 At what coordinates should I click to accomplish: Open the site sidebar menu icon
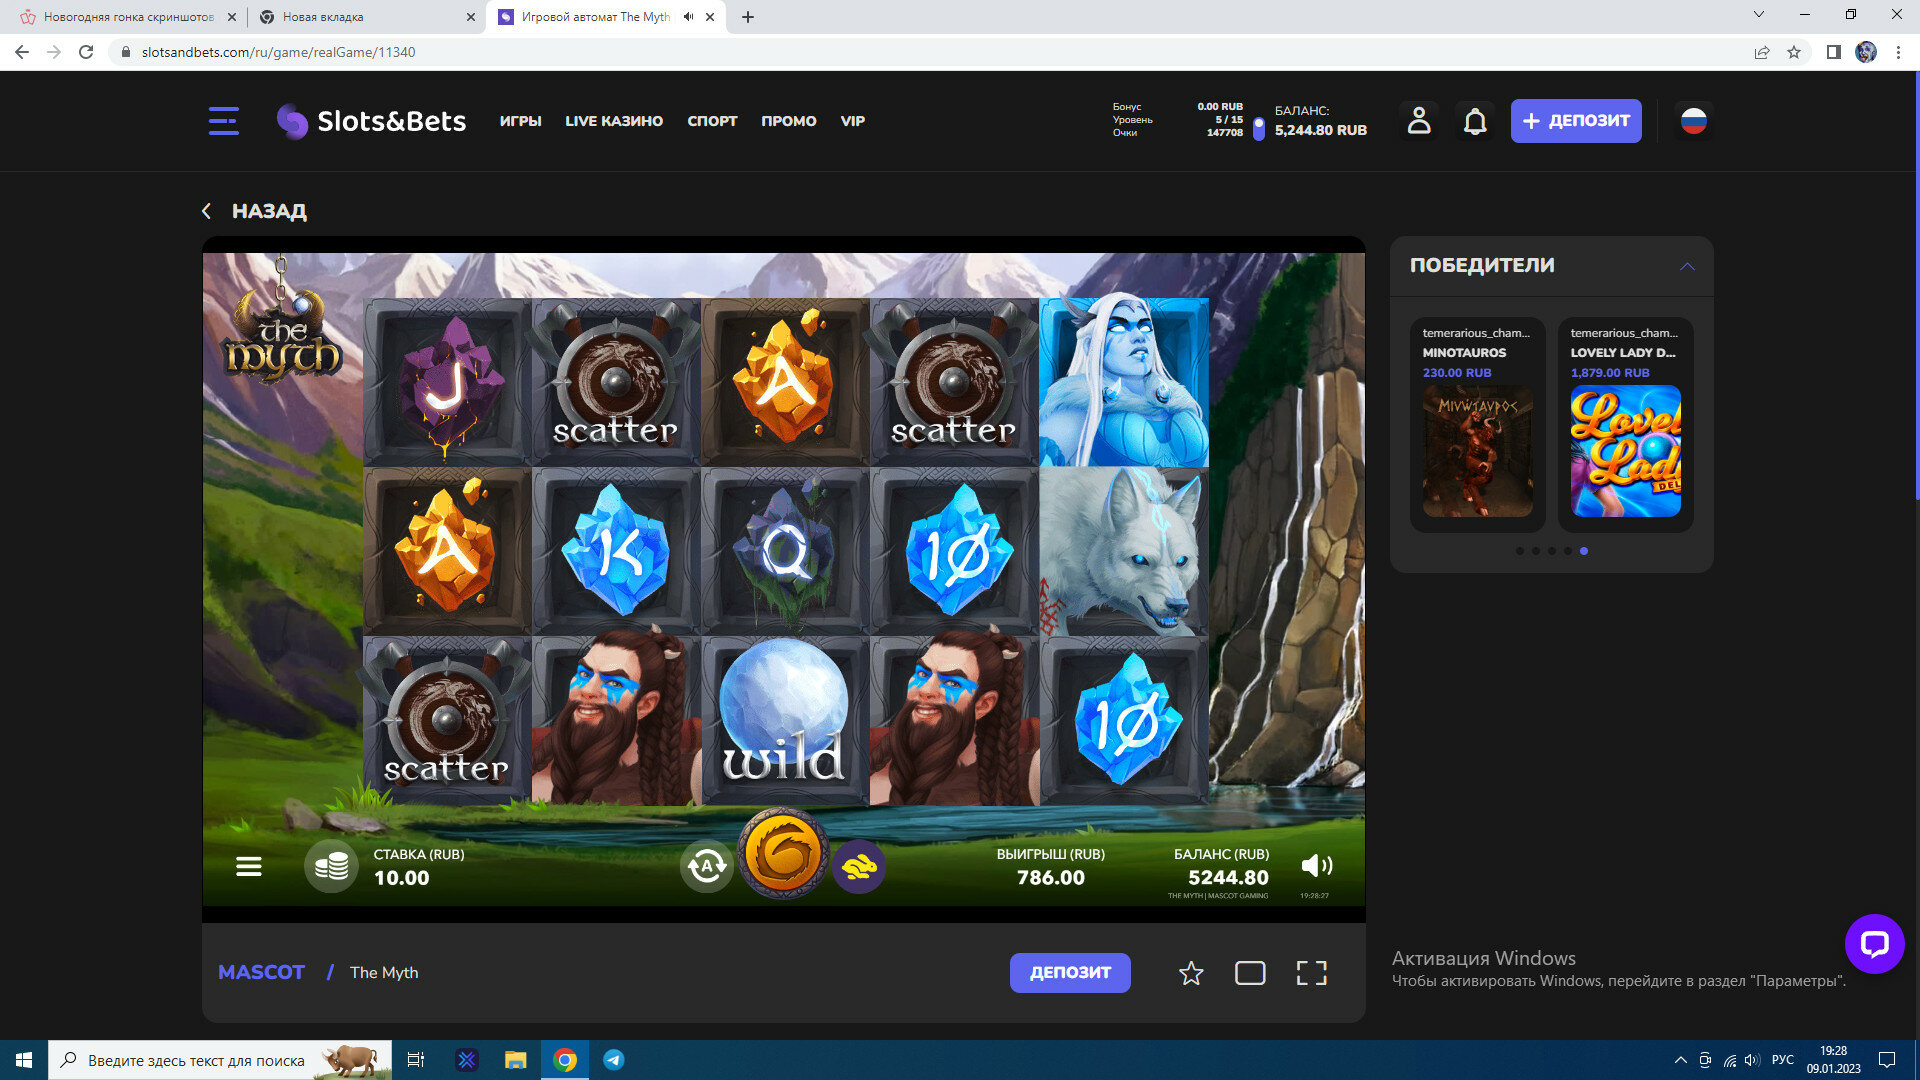[x=223, y=121]
